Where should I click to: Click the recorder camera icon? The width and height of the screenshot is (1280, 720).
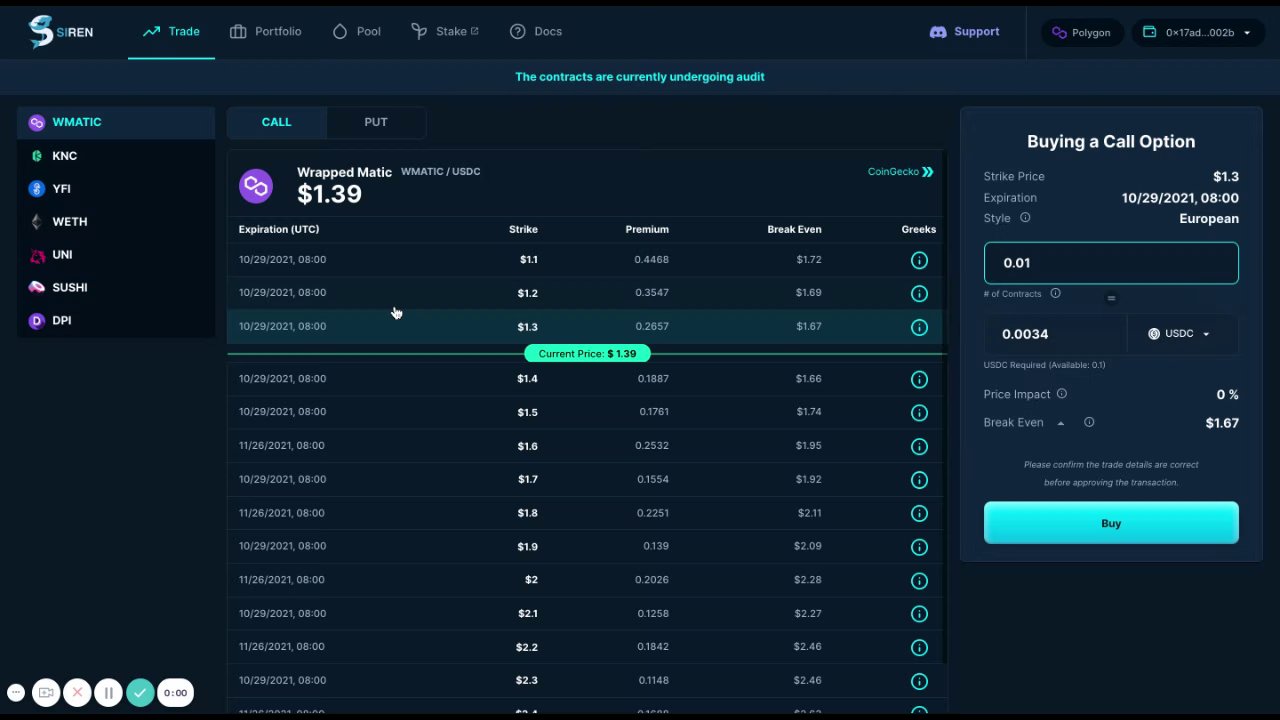(x=46, y=692)
